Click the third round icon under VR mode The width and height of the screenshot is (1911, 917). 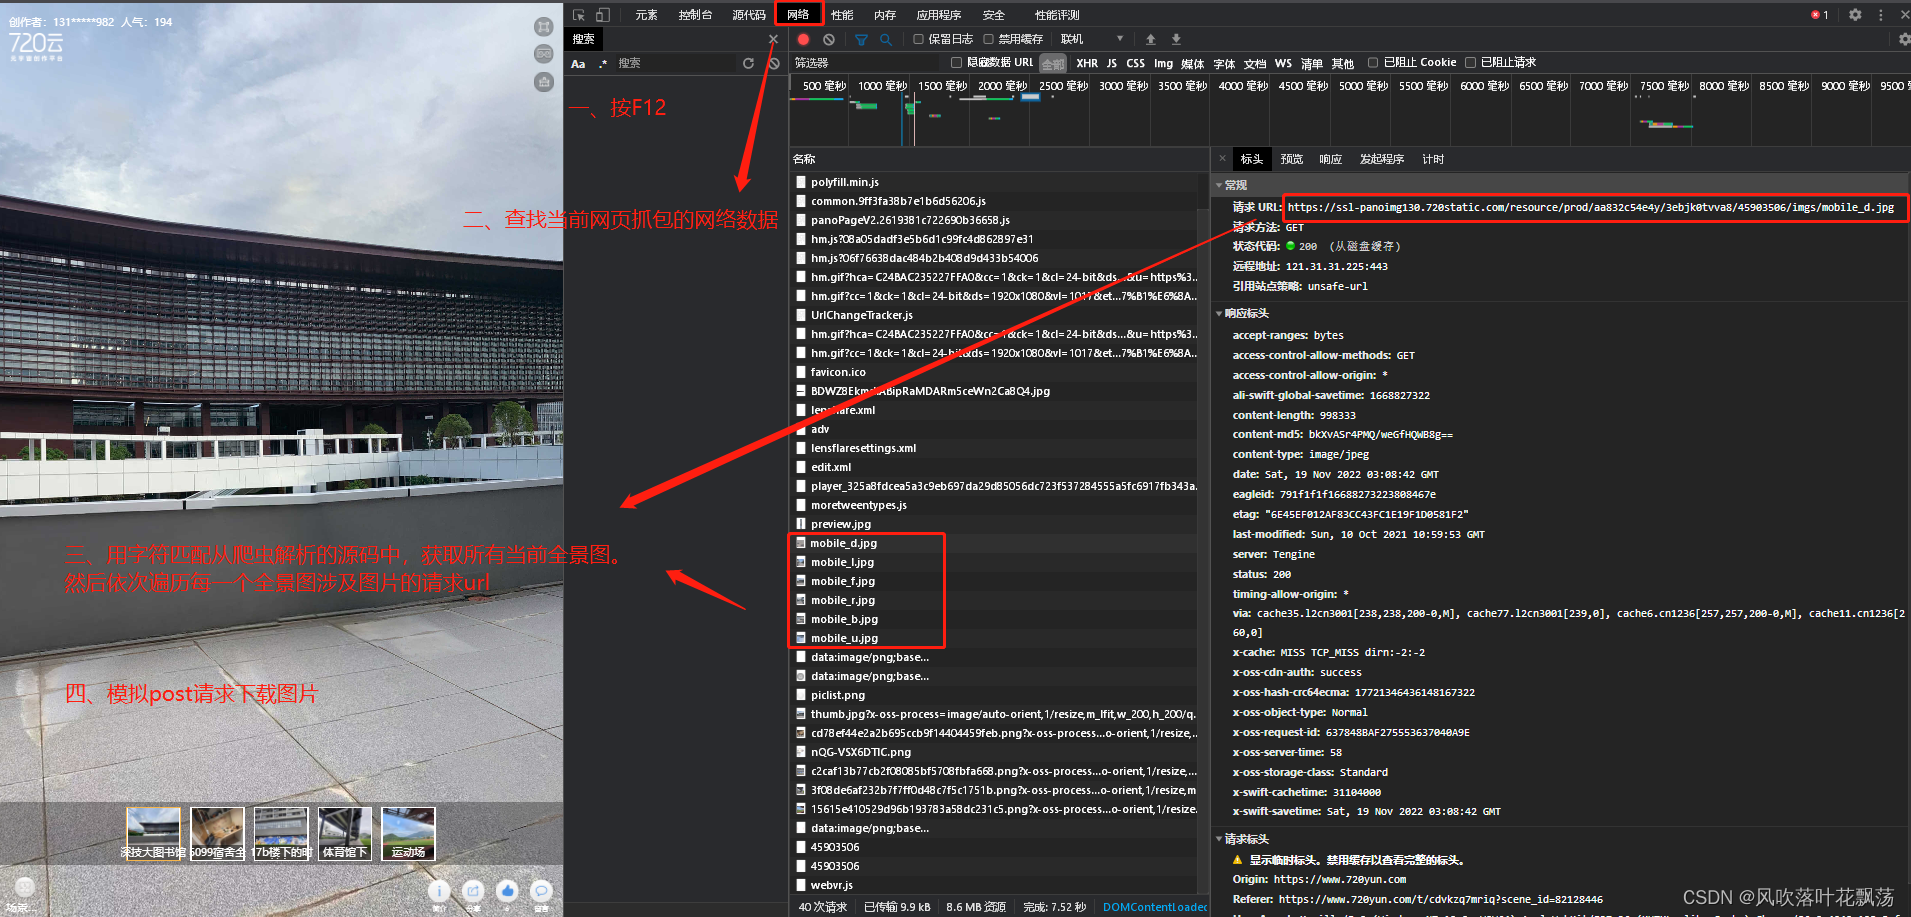[543, 81]
